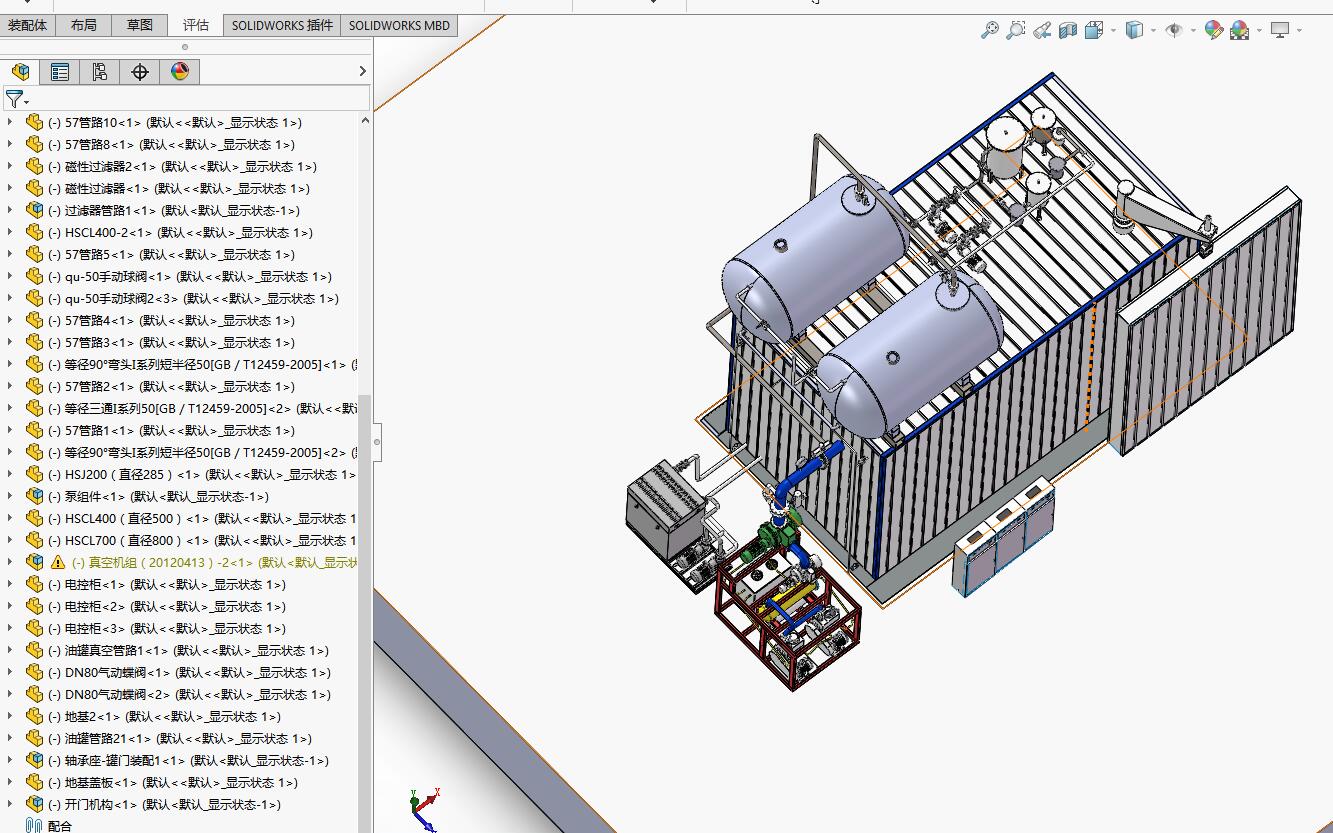
Task: Open ConfigurationManager tab
Action: coord(100,71)
